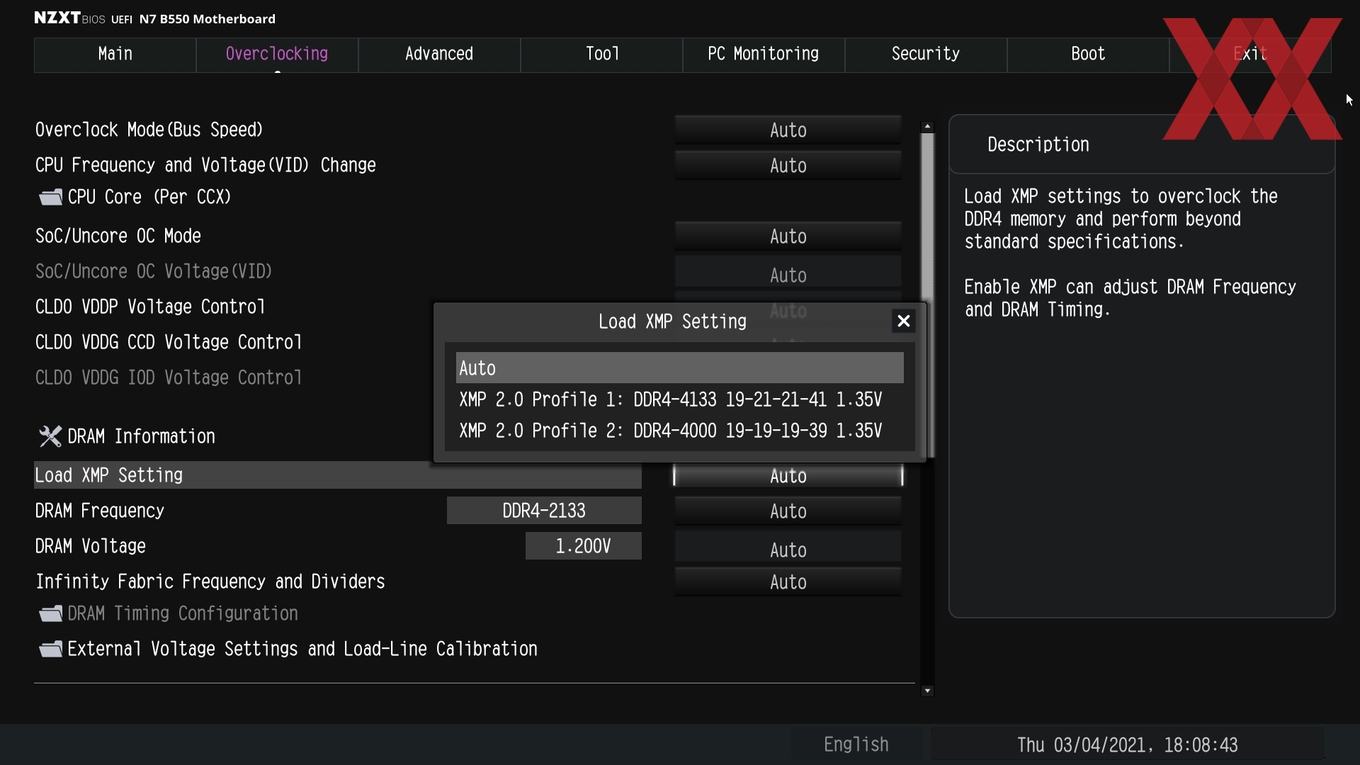Open Overclock Mode(Bus Speed) Auto dropdown
This screenshot has width=1360, height=765.
[788, 130]
